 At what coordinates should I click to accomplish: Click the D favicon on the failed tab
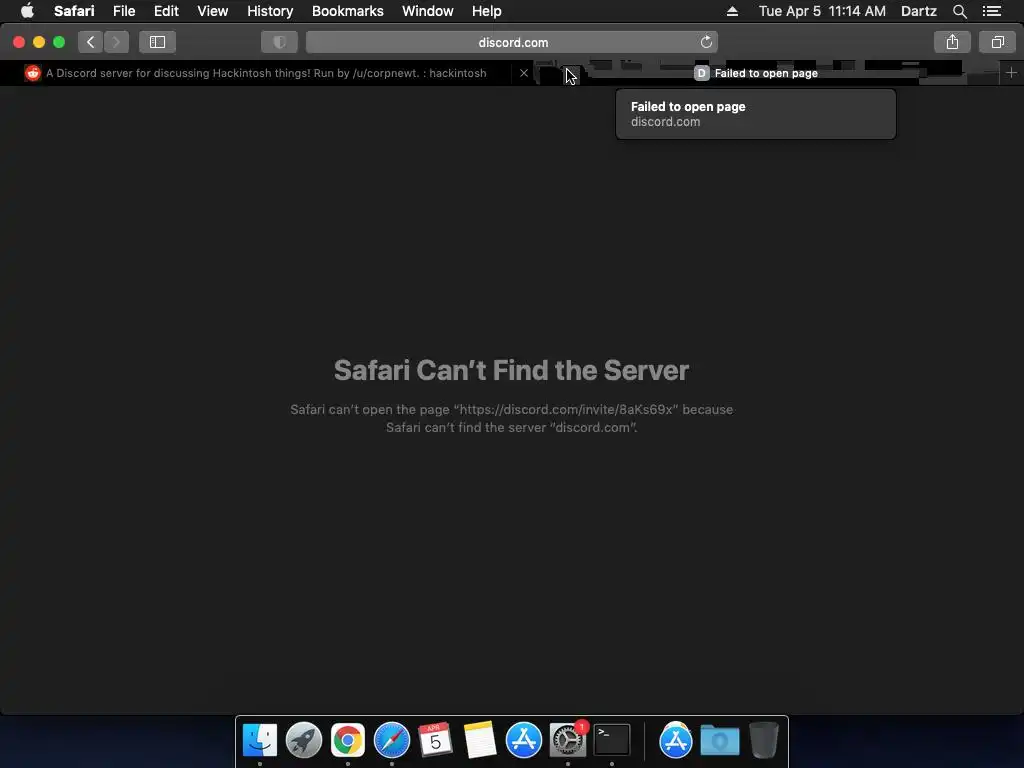click(x=701, y=73)
